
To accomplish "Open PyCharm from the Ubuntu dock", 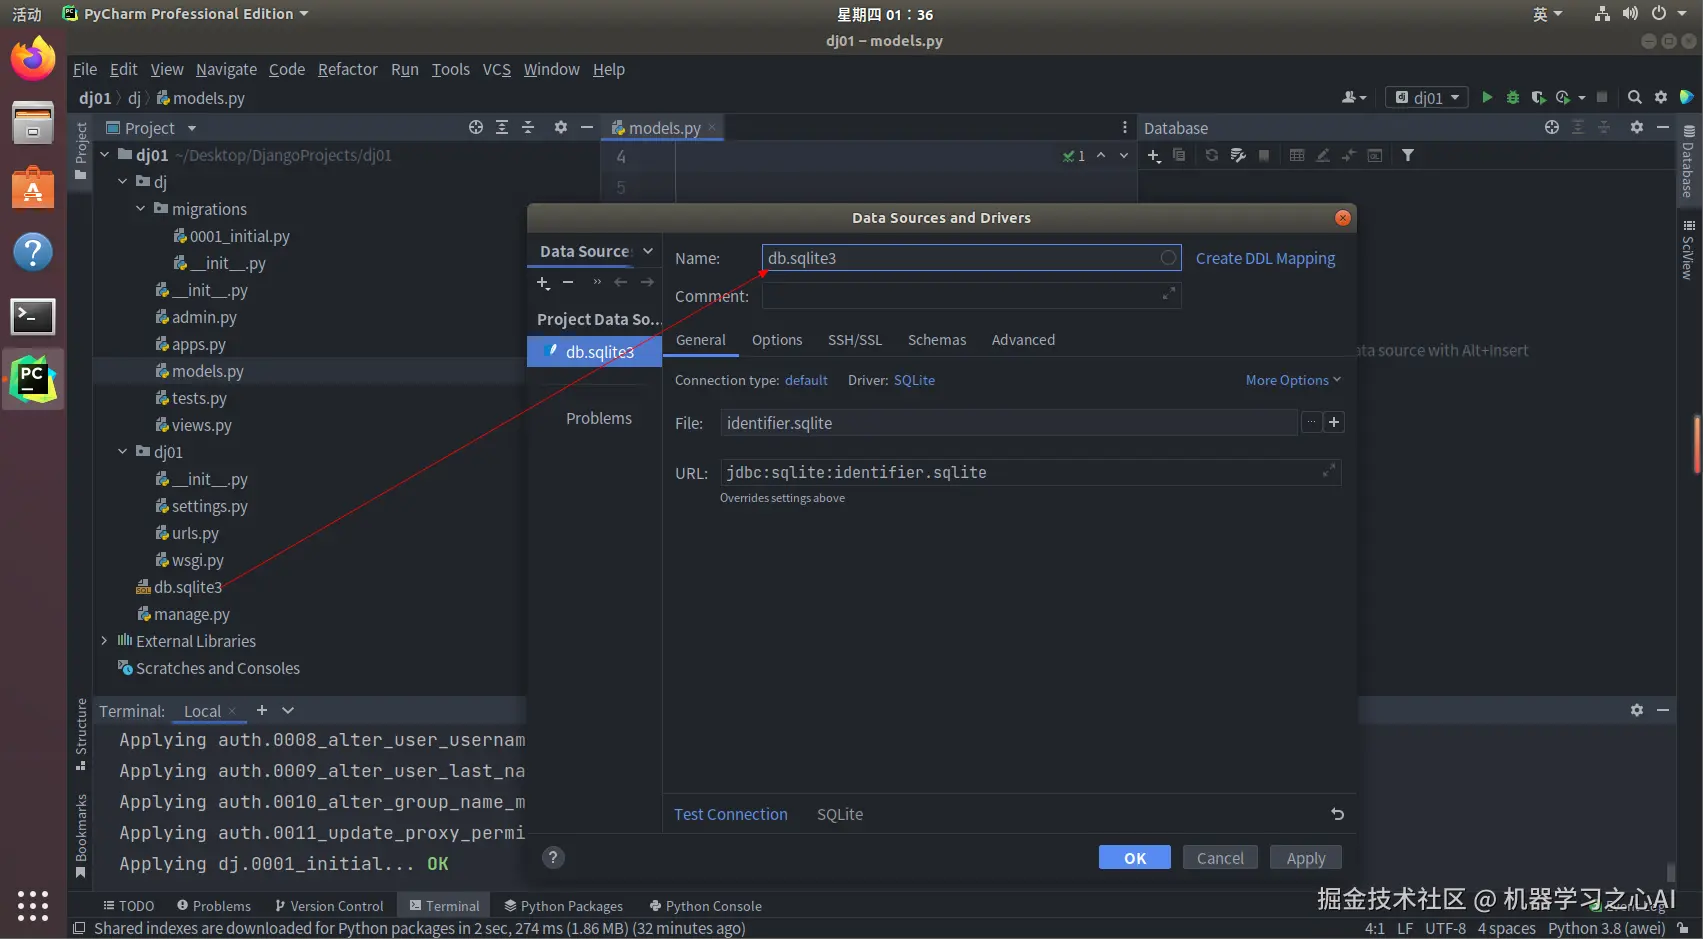I will tap(33, 380).
